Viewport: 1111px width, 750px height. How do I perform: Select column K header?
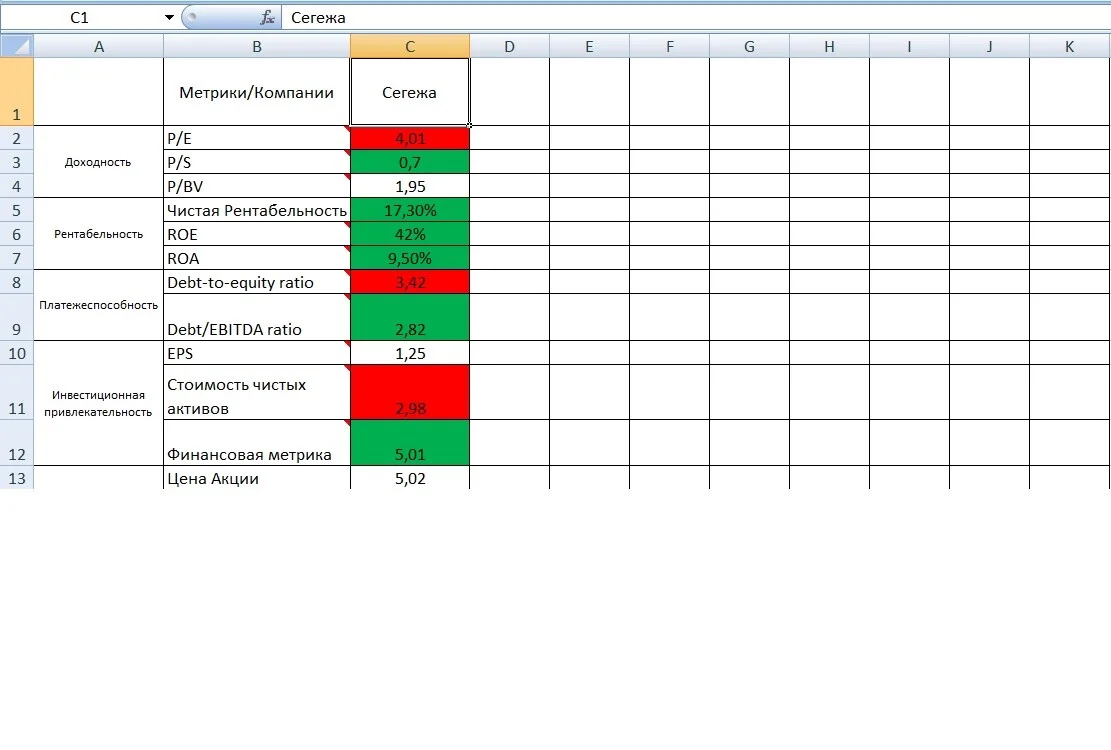[1070, 47]
